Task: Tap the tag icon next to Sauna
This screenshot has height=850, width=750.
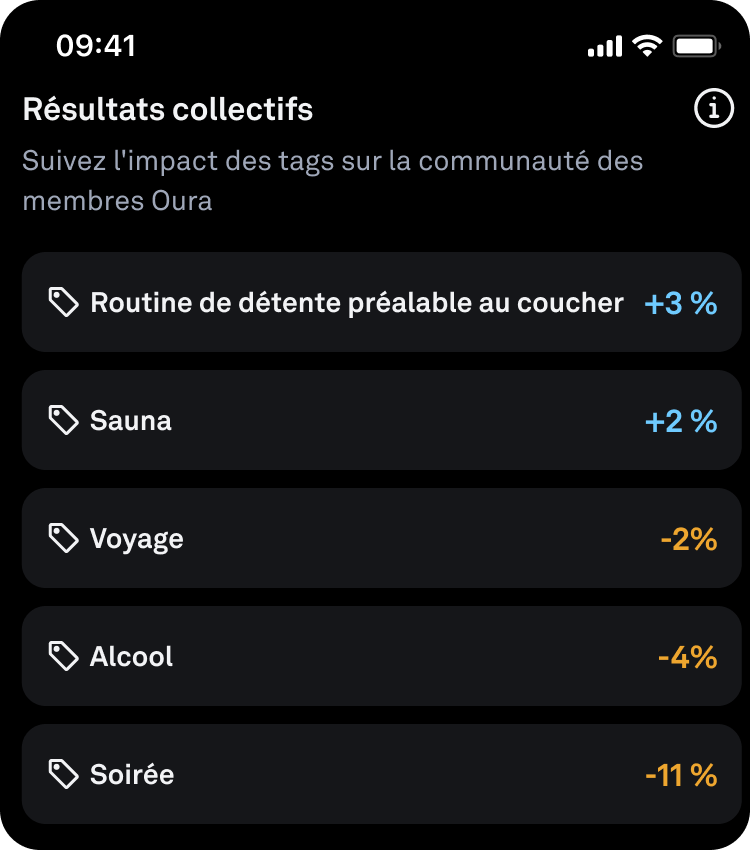Action: pyautogui.click(x=63, y=421)
